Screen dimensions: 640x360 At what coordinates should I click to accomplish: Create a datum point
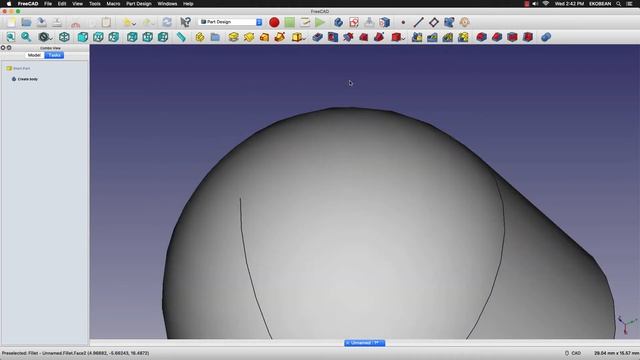pyautogui.click(x=403, y=22)
